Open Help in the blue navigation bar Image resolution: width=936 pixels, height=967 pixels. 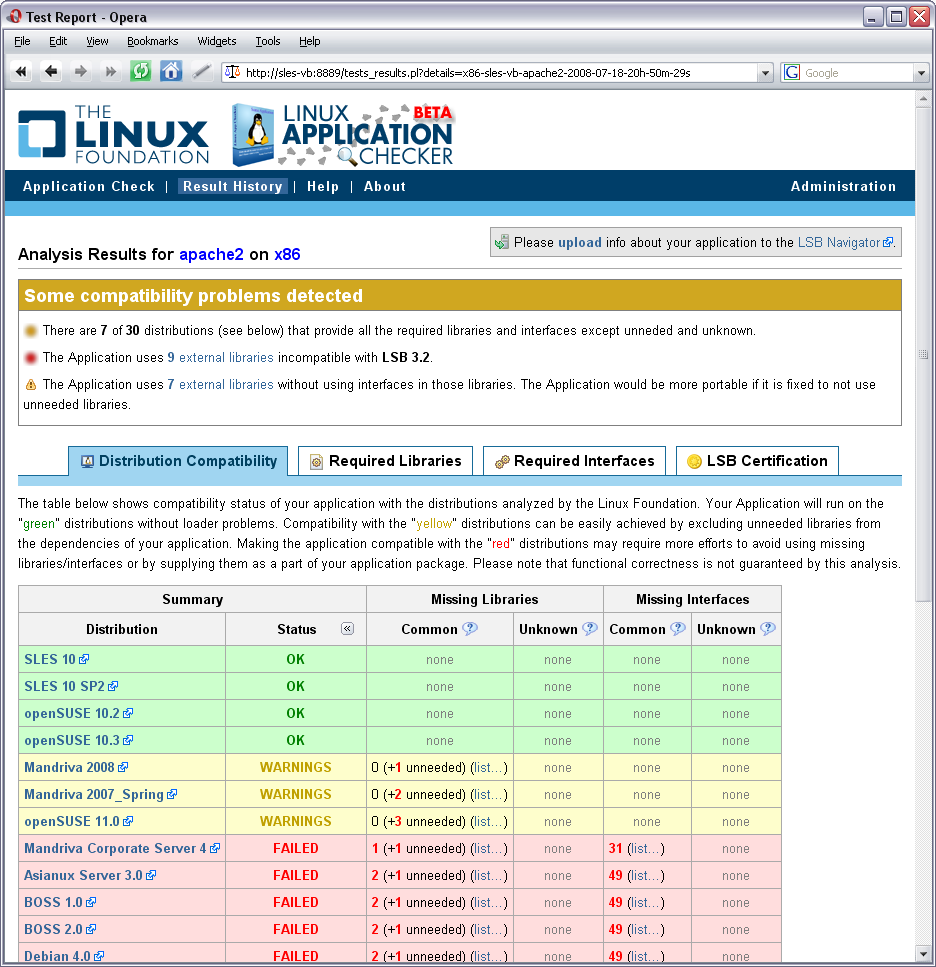click(x=323, y=186)
